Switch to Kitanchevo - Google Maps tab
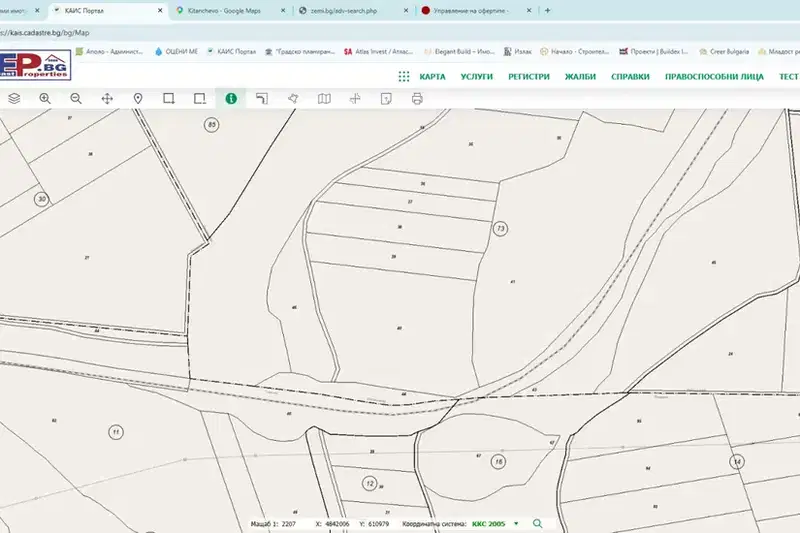The image size is (800, 533). 224,10
